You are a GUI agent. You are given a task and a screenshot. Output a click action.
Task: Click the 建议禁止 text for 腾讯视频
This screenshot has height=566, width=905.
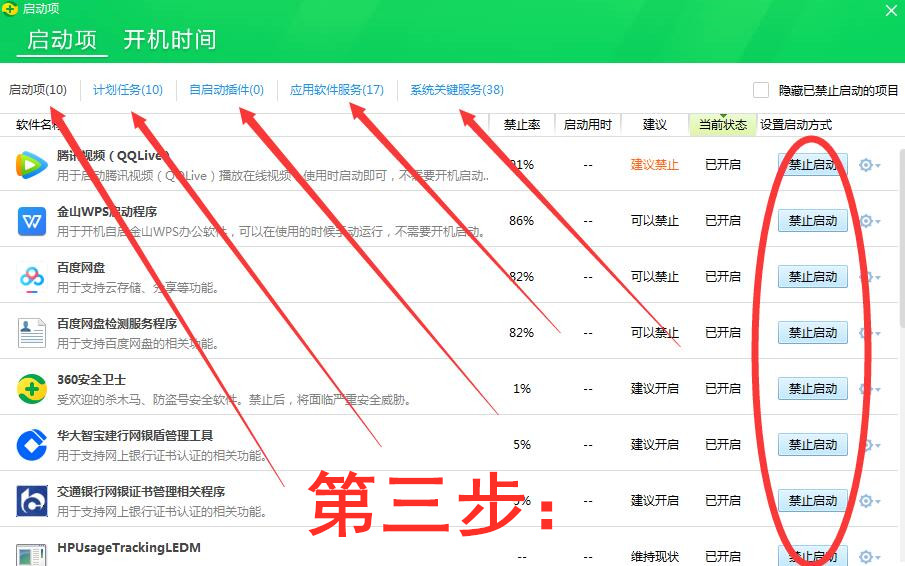[655, 165]
